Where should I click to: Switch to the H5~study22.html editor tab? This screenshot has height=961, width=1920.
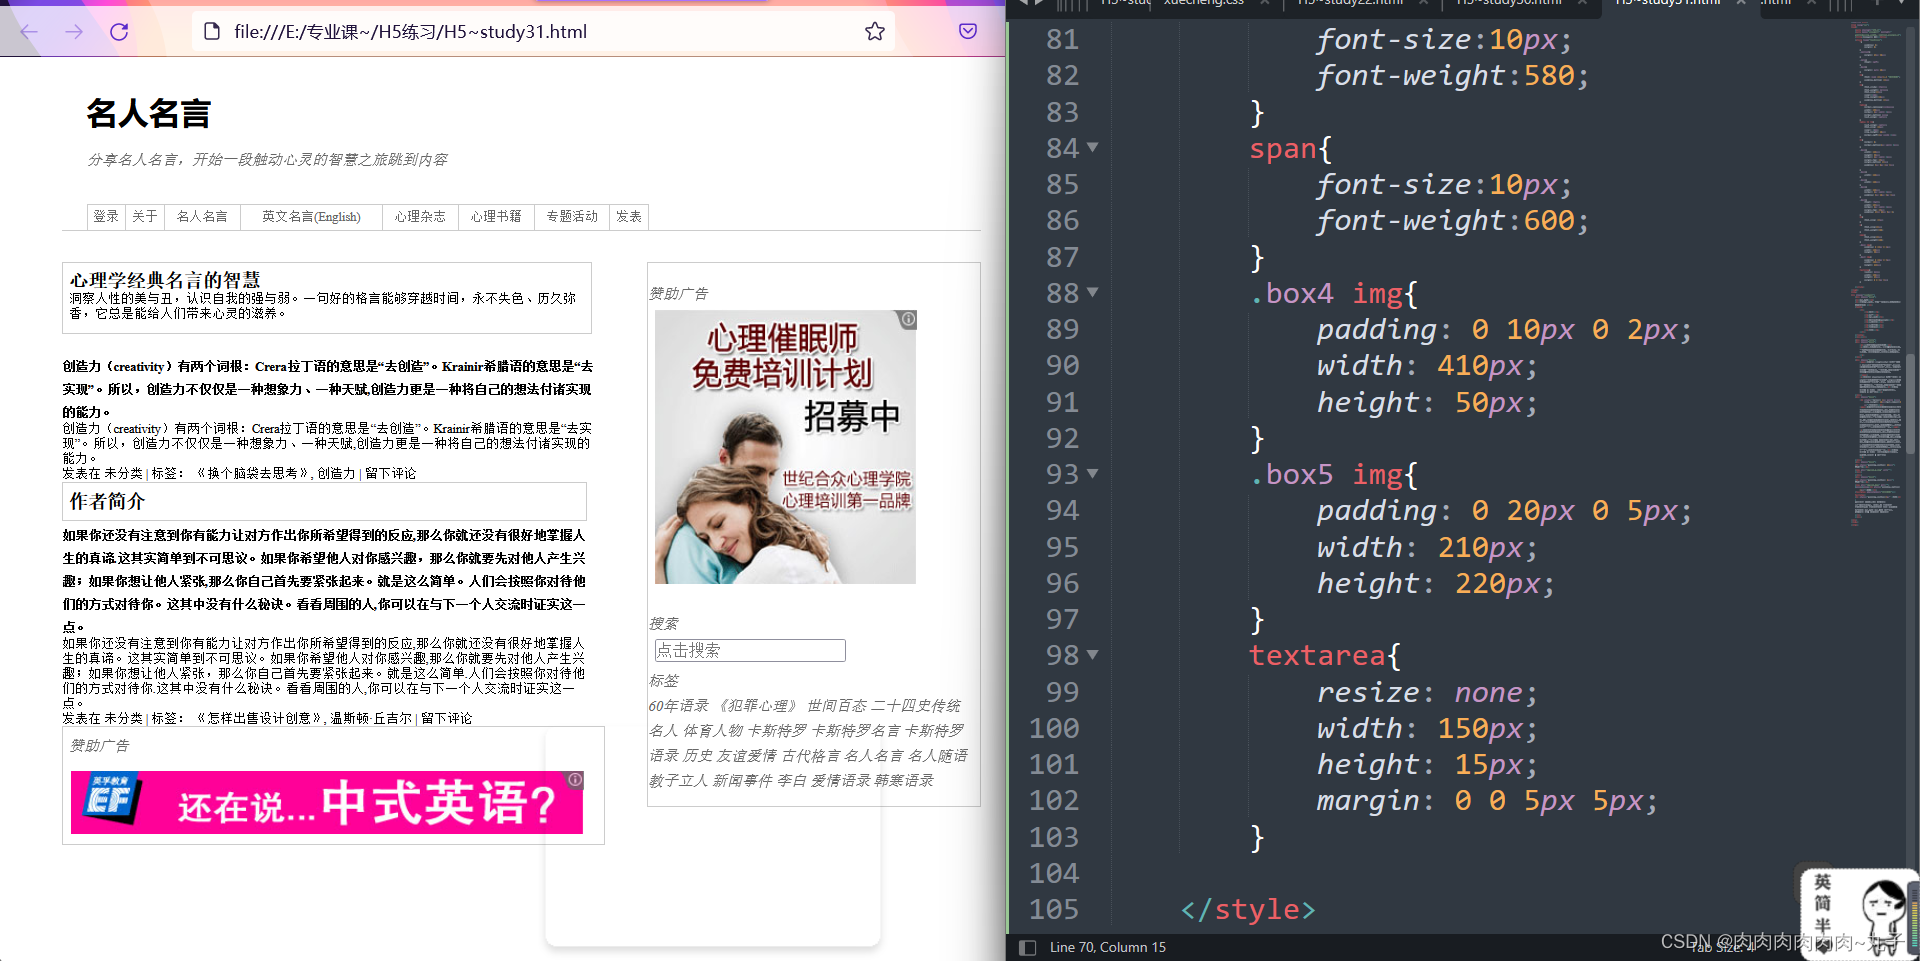coord(1350,3)
